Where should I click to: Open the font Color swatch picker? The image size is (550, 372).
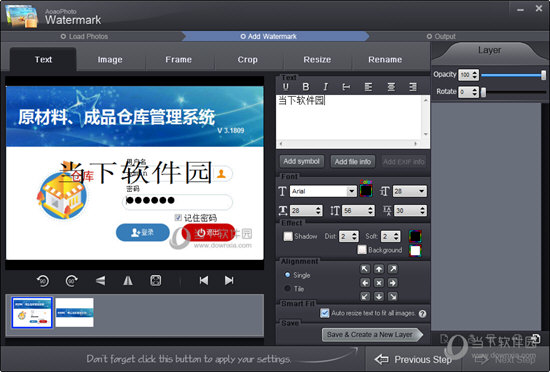point(366,190)
